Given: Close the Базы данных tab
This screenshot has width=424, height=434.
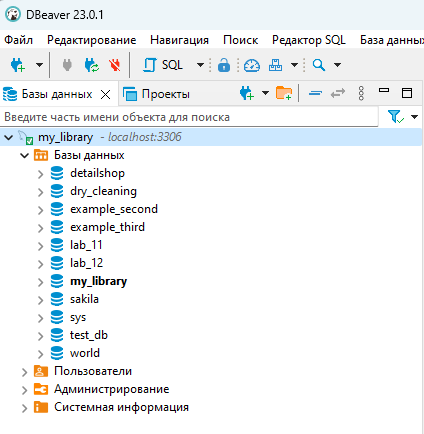Looking at the screenshot, I should click(106, 95).
